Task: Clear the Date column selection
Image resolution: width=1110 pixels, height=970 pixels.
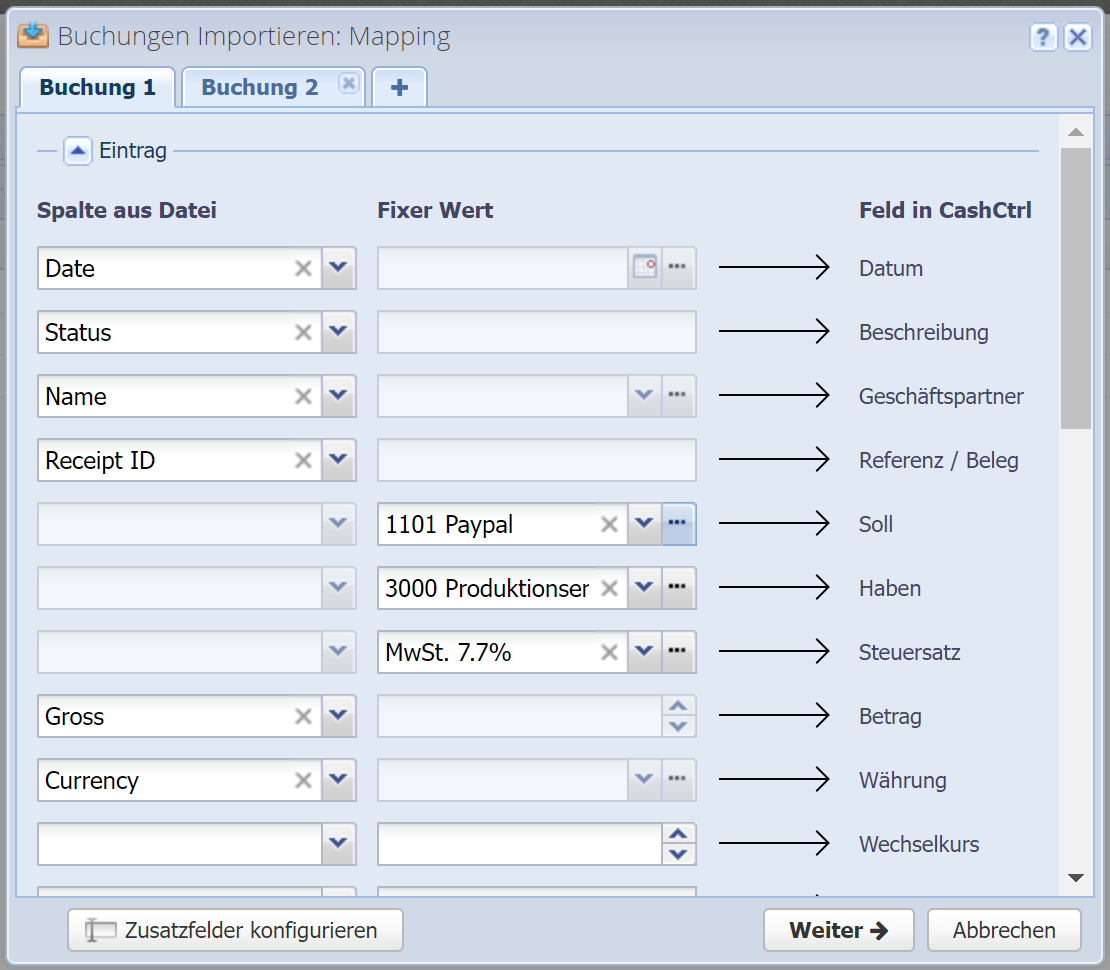Action: tap(303, 268)
